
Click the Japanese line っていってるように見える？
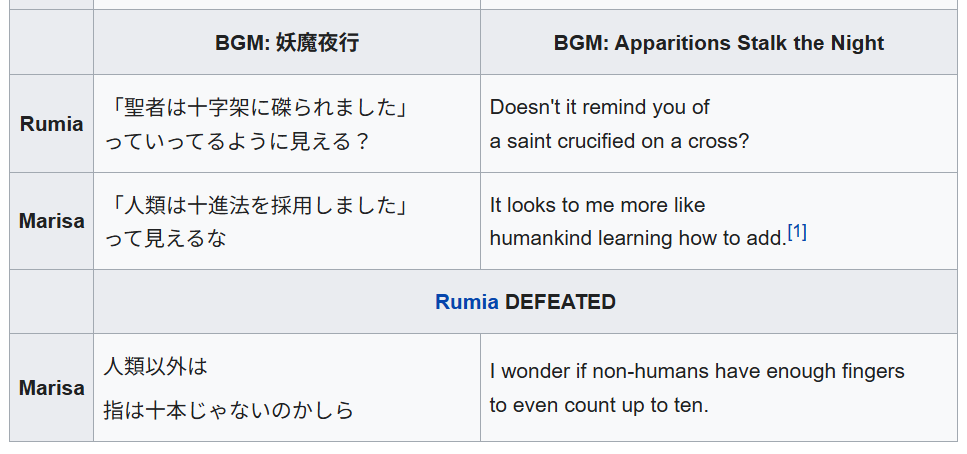point(237,141)
